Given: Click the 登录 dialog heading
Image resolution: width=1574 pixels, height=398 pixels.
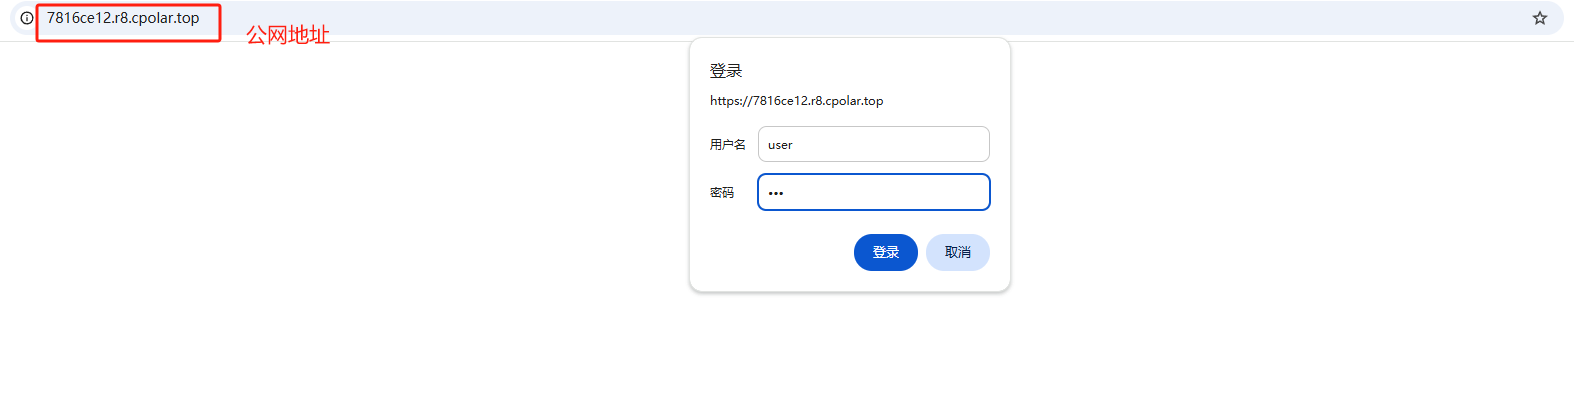Looking at the screenshot, I should click(x=726, y=71).
